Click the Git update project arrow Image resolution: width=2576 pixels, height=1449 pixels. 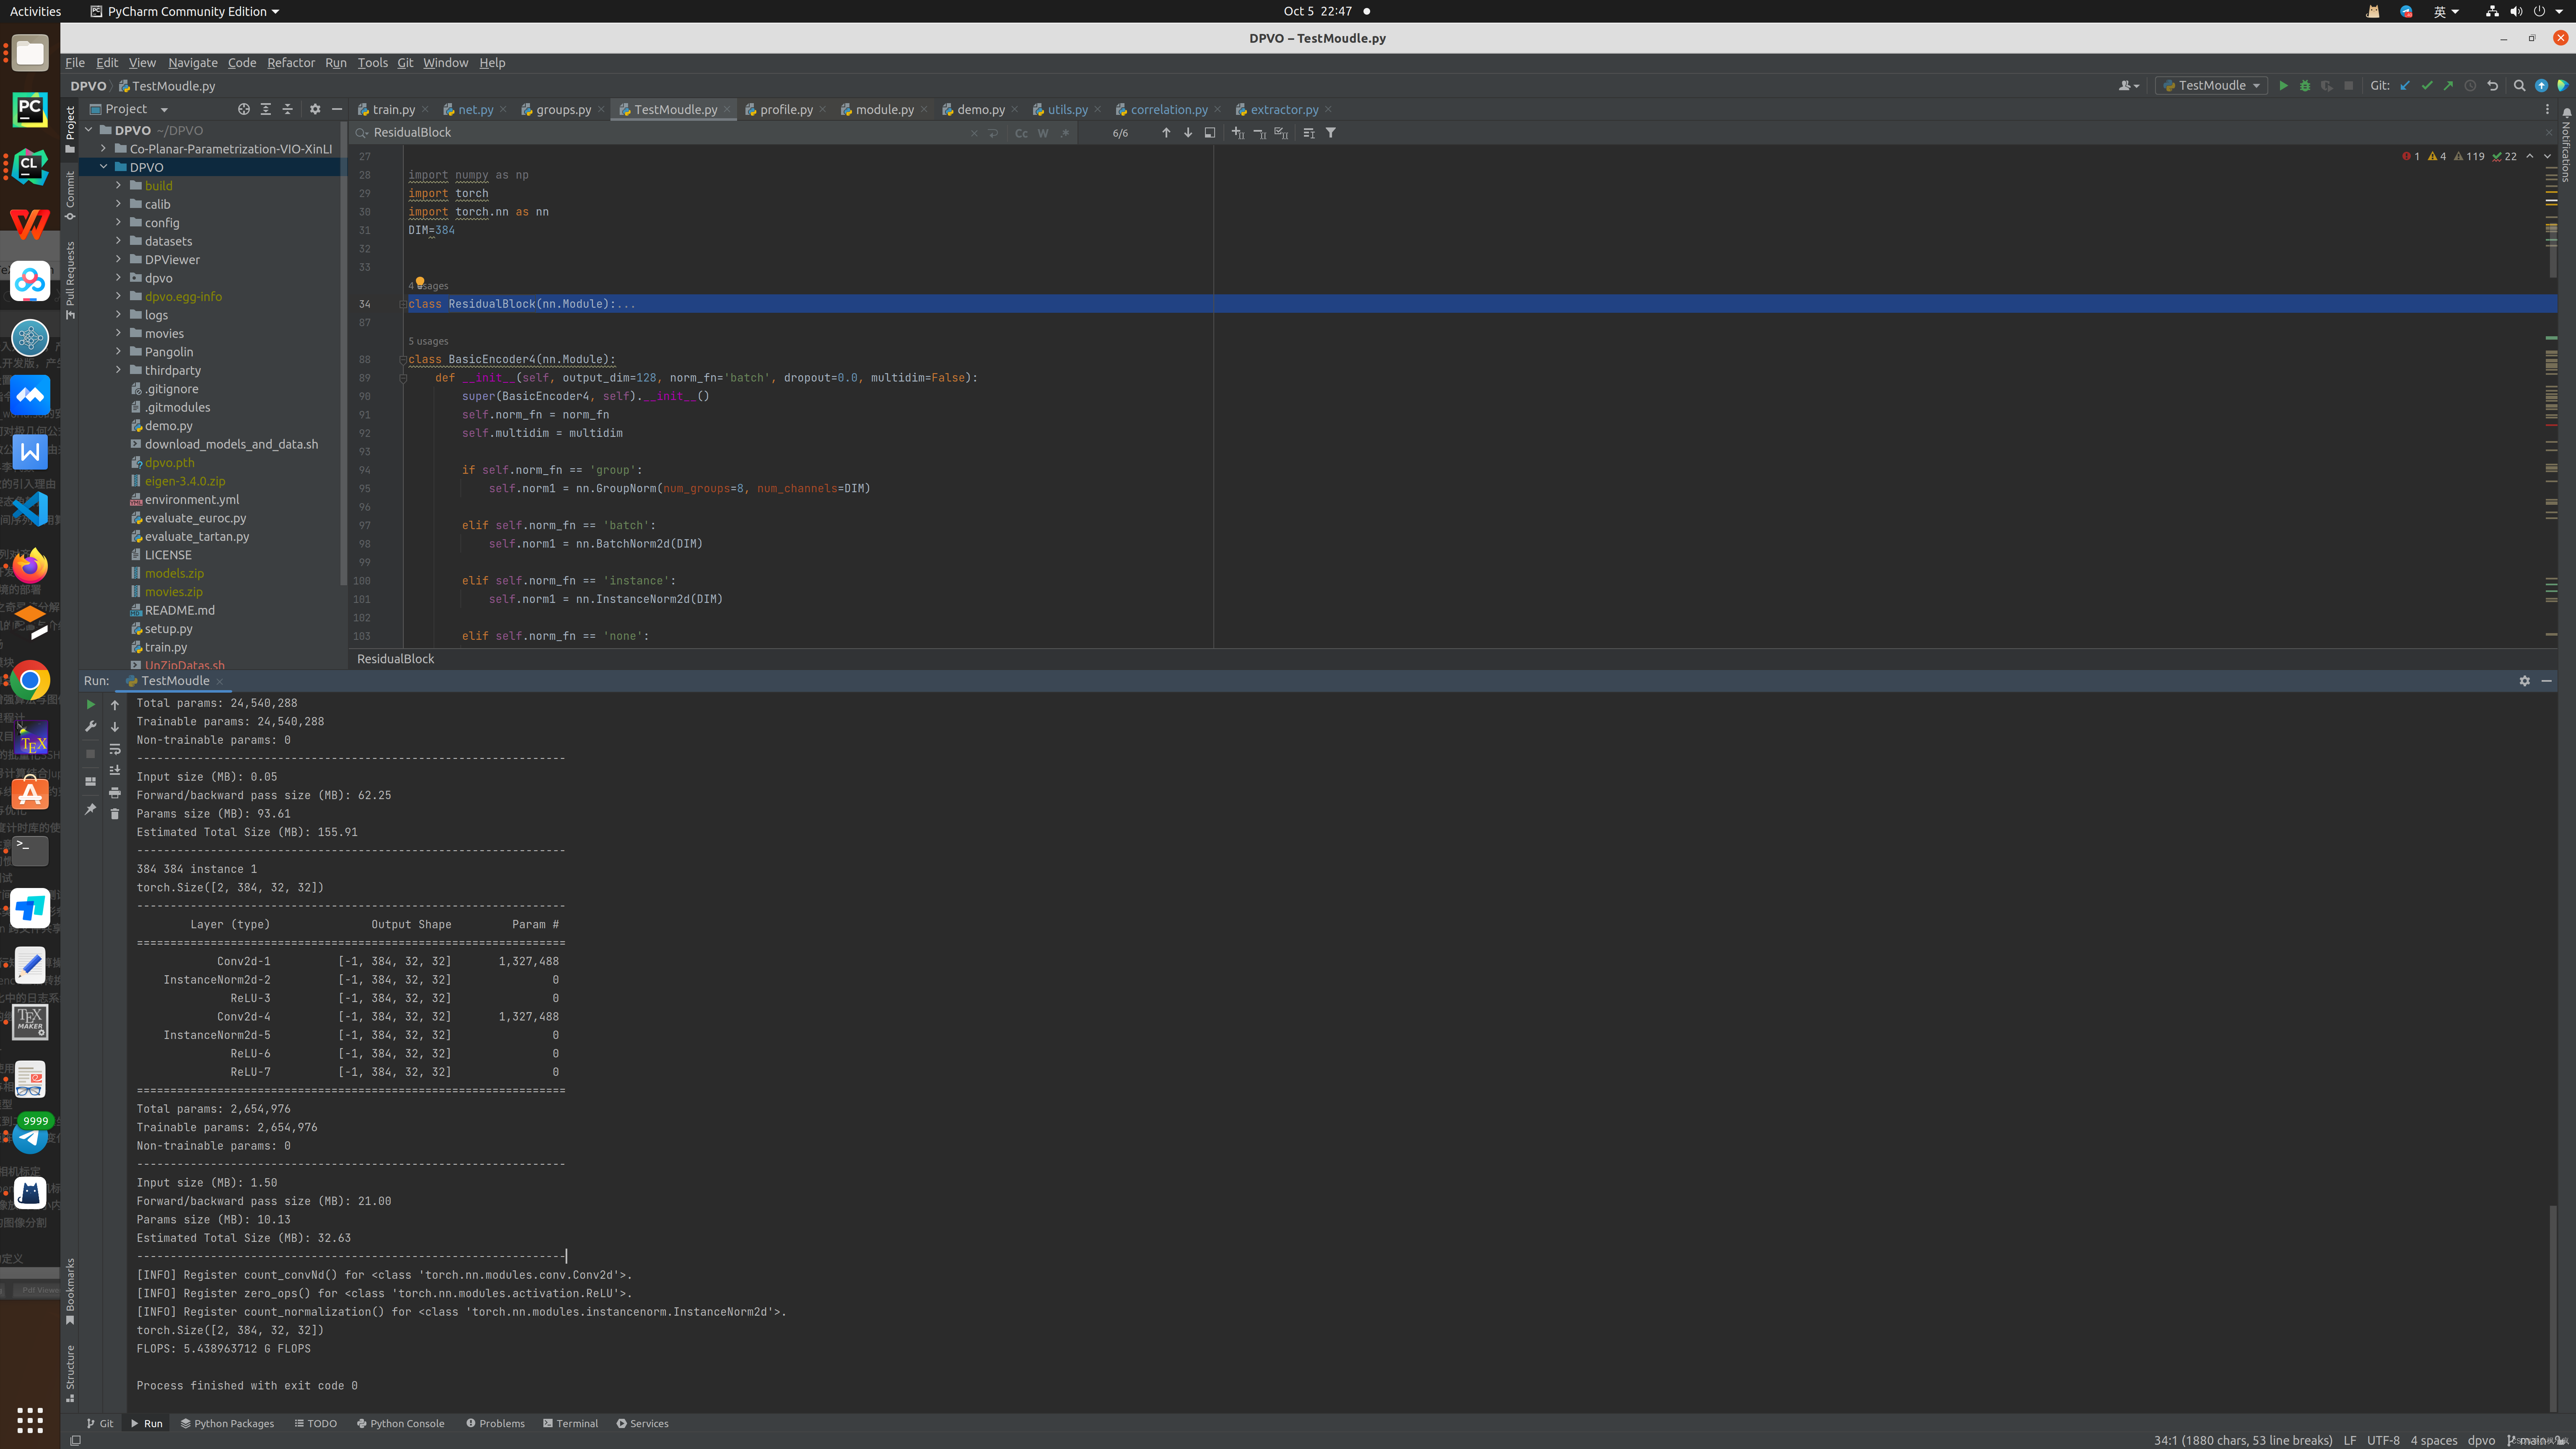coord(2405,86)
